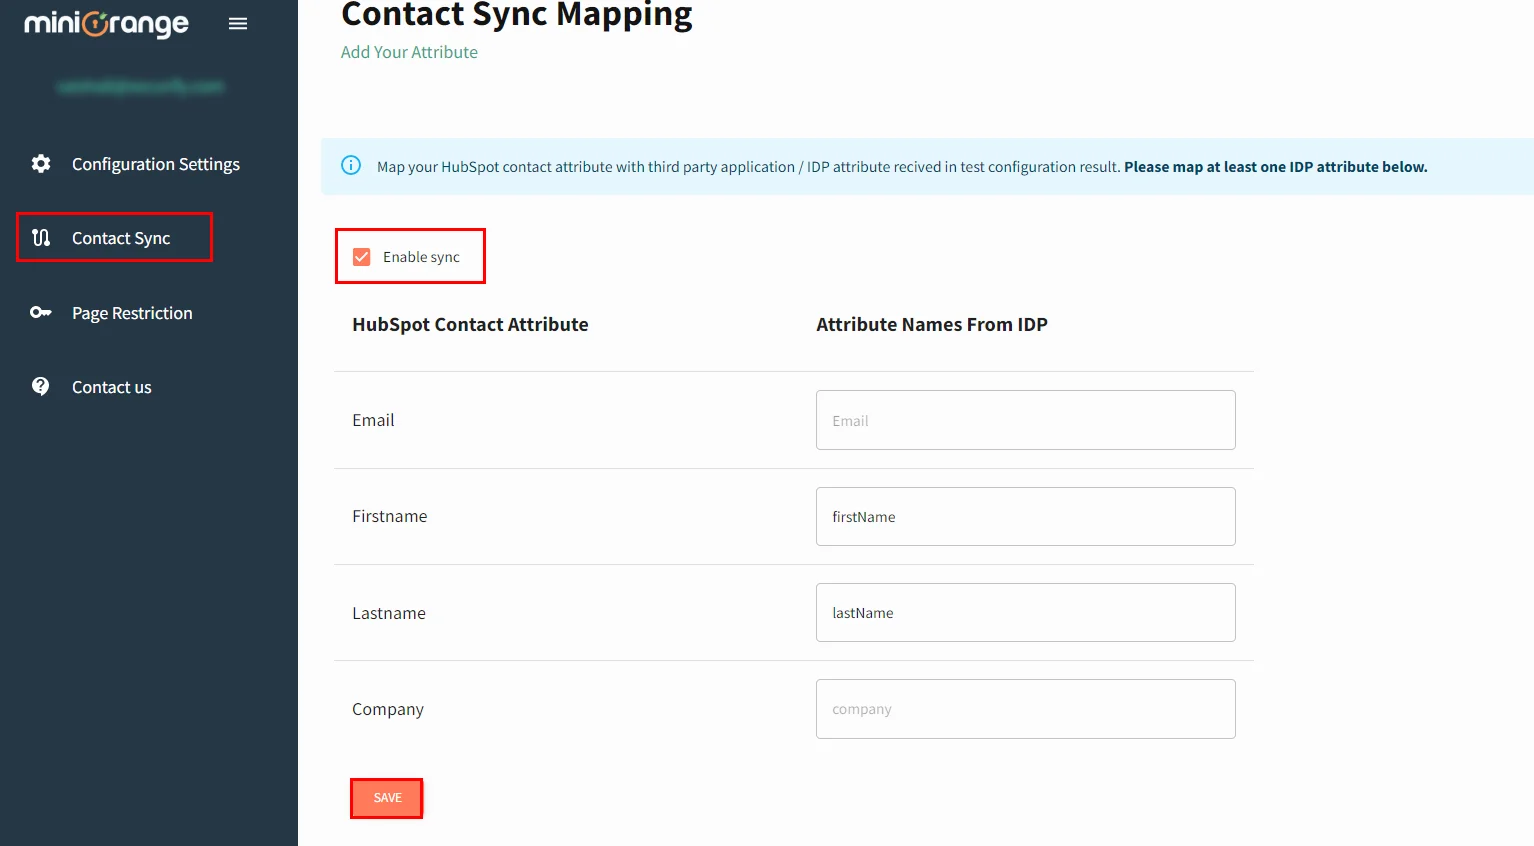Click the Attribute Names From IDP header
Viewport: 1534px width, 846px height.
point(932,324)
